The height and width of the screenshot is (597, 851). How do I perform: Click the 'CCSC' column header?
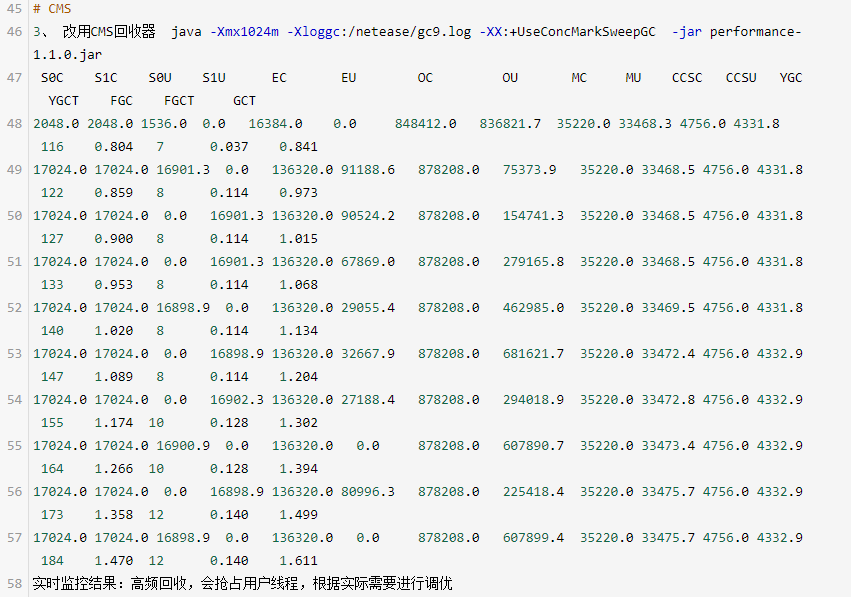687,78
